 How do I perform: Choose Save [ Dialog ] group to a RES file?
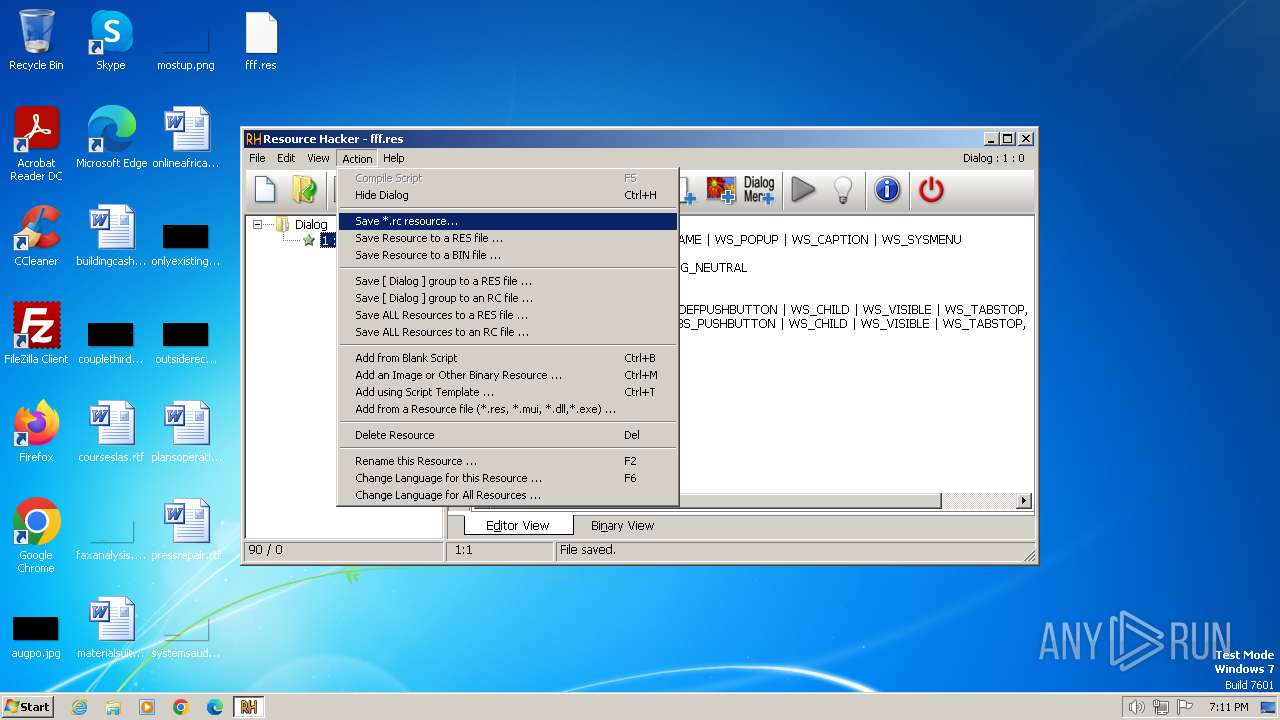(508, 281)
